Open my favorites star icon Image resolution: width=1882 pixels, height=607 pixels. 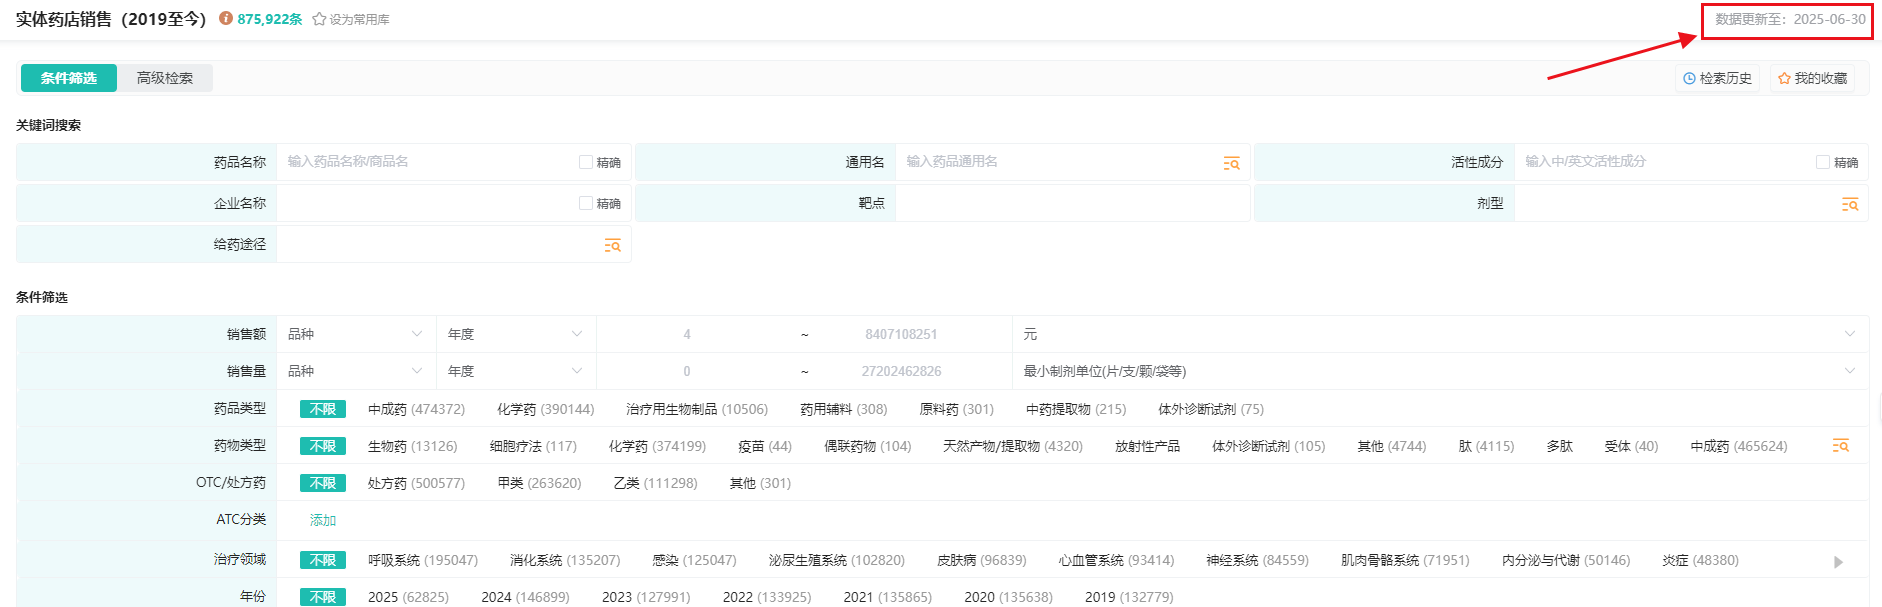coord(1784,78)
